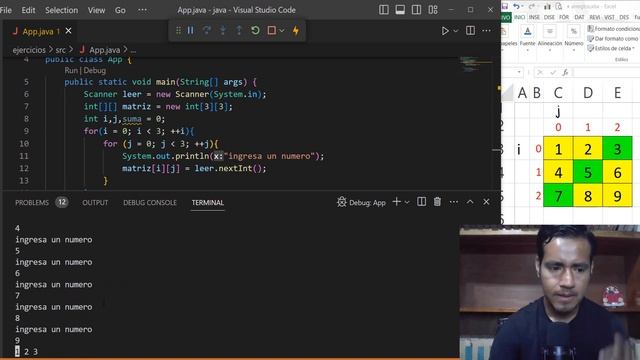Open Customize Layout icon
640x360 pixels.
click(x=433, y=10)
